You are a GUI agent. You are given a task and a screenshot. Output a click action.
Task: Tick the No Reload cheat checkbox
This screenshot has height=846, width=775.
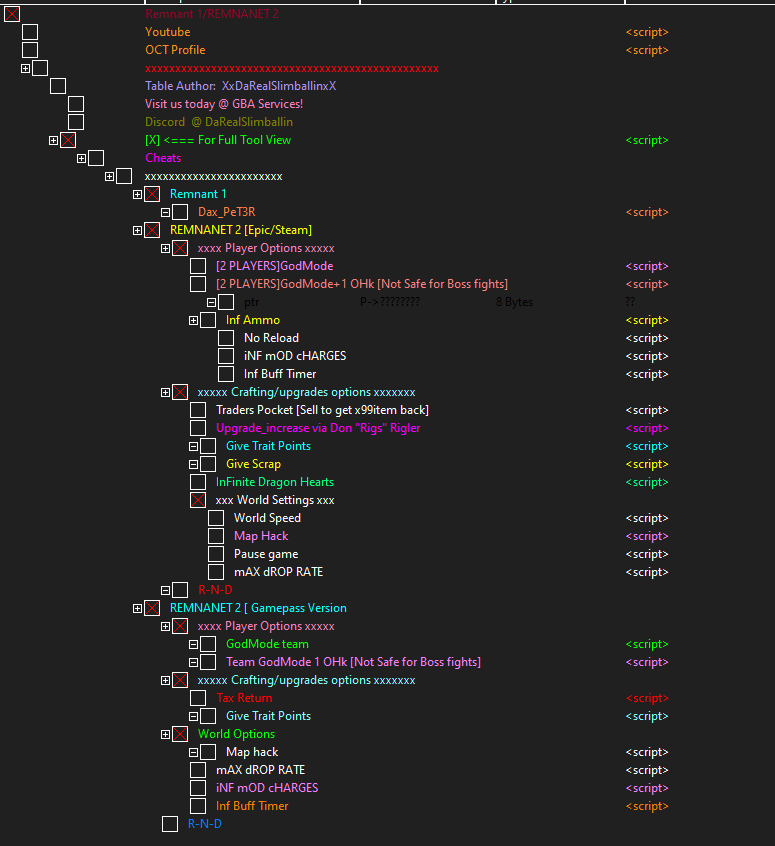(226, 338)
